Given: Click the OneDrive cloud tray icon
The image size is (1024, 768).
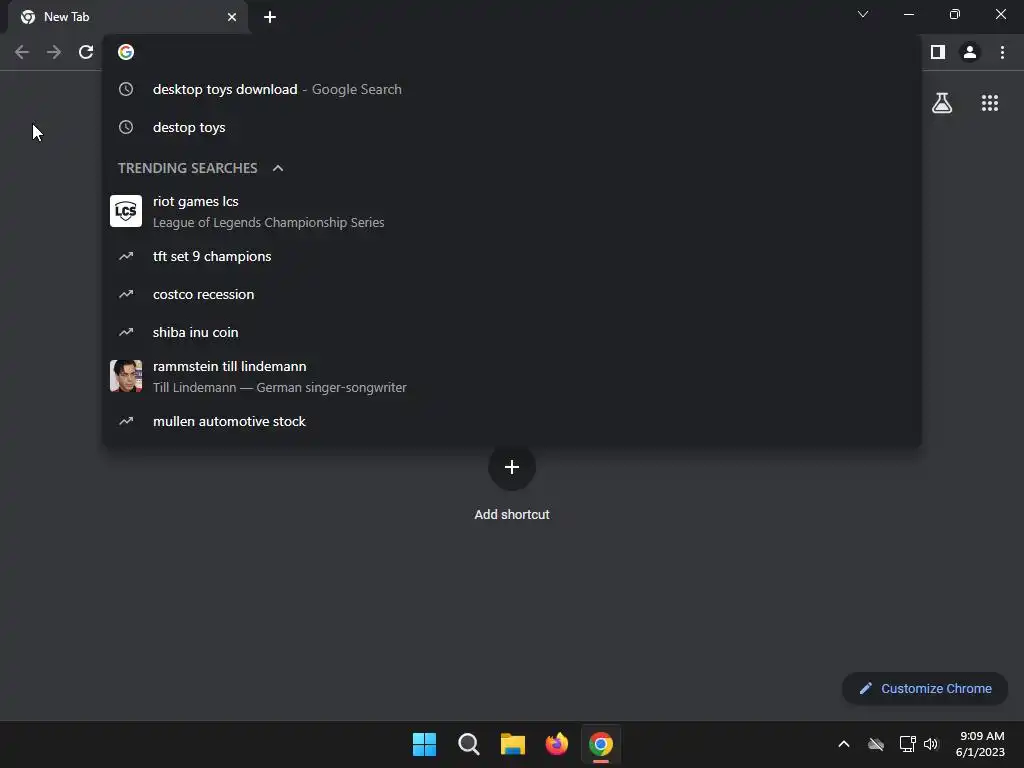Looking at the screenshot, I should 876,744.
